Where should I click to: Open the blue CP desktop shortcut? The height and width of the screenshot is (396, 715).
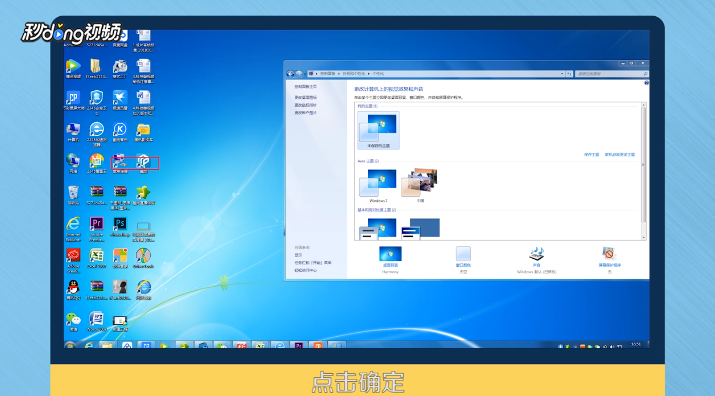point(73,100)
